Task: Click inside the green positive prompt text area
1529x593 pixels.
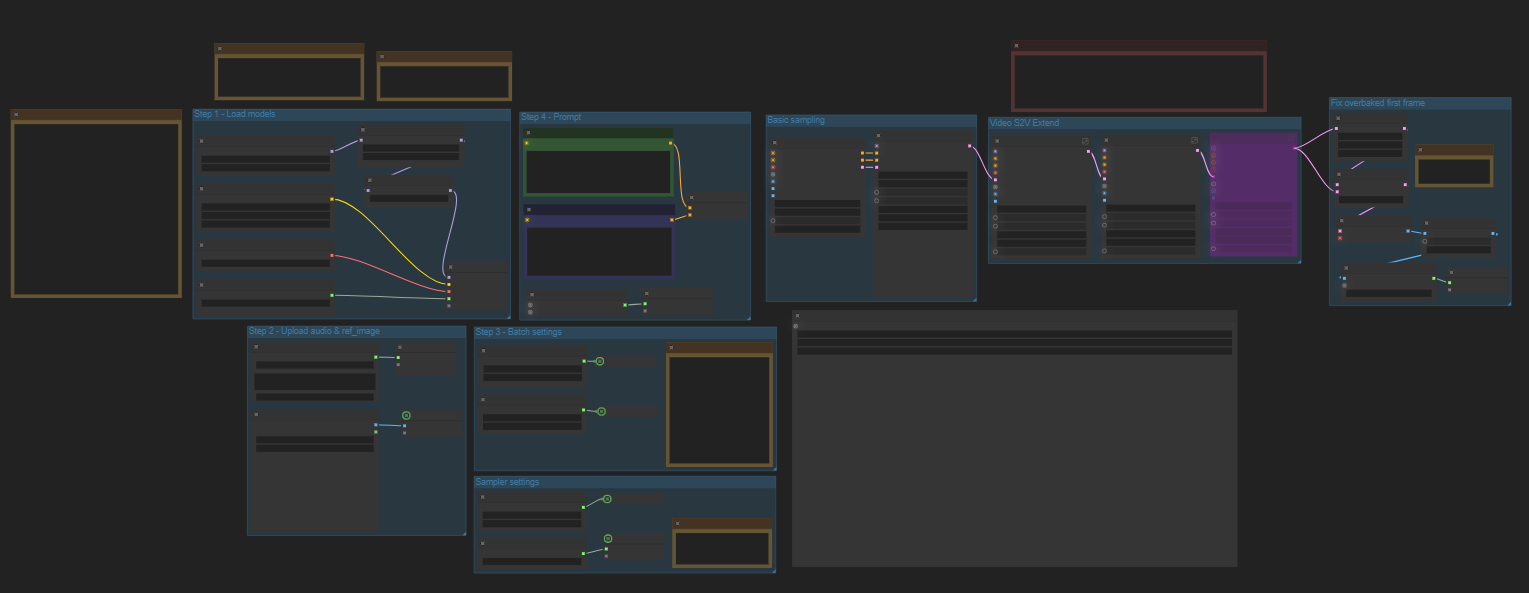Action: [x=598, y=172]
